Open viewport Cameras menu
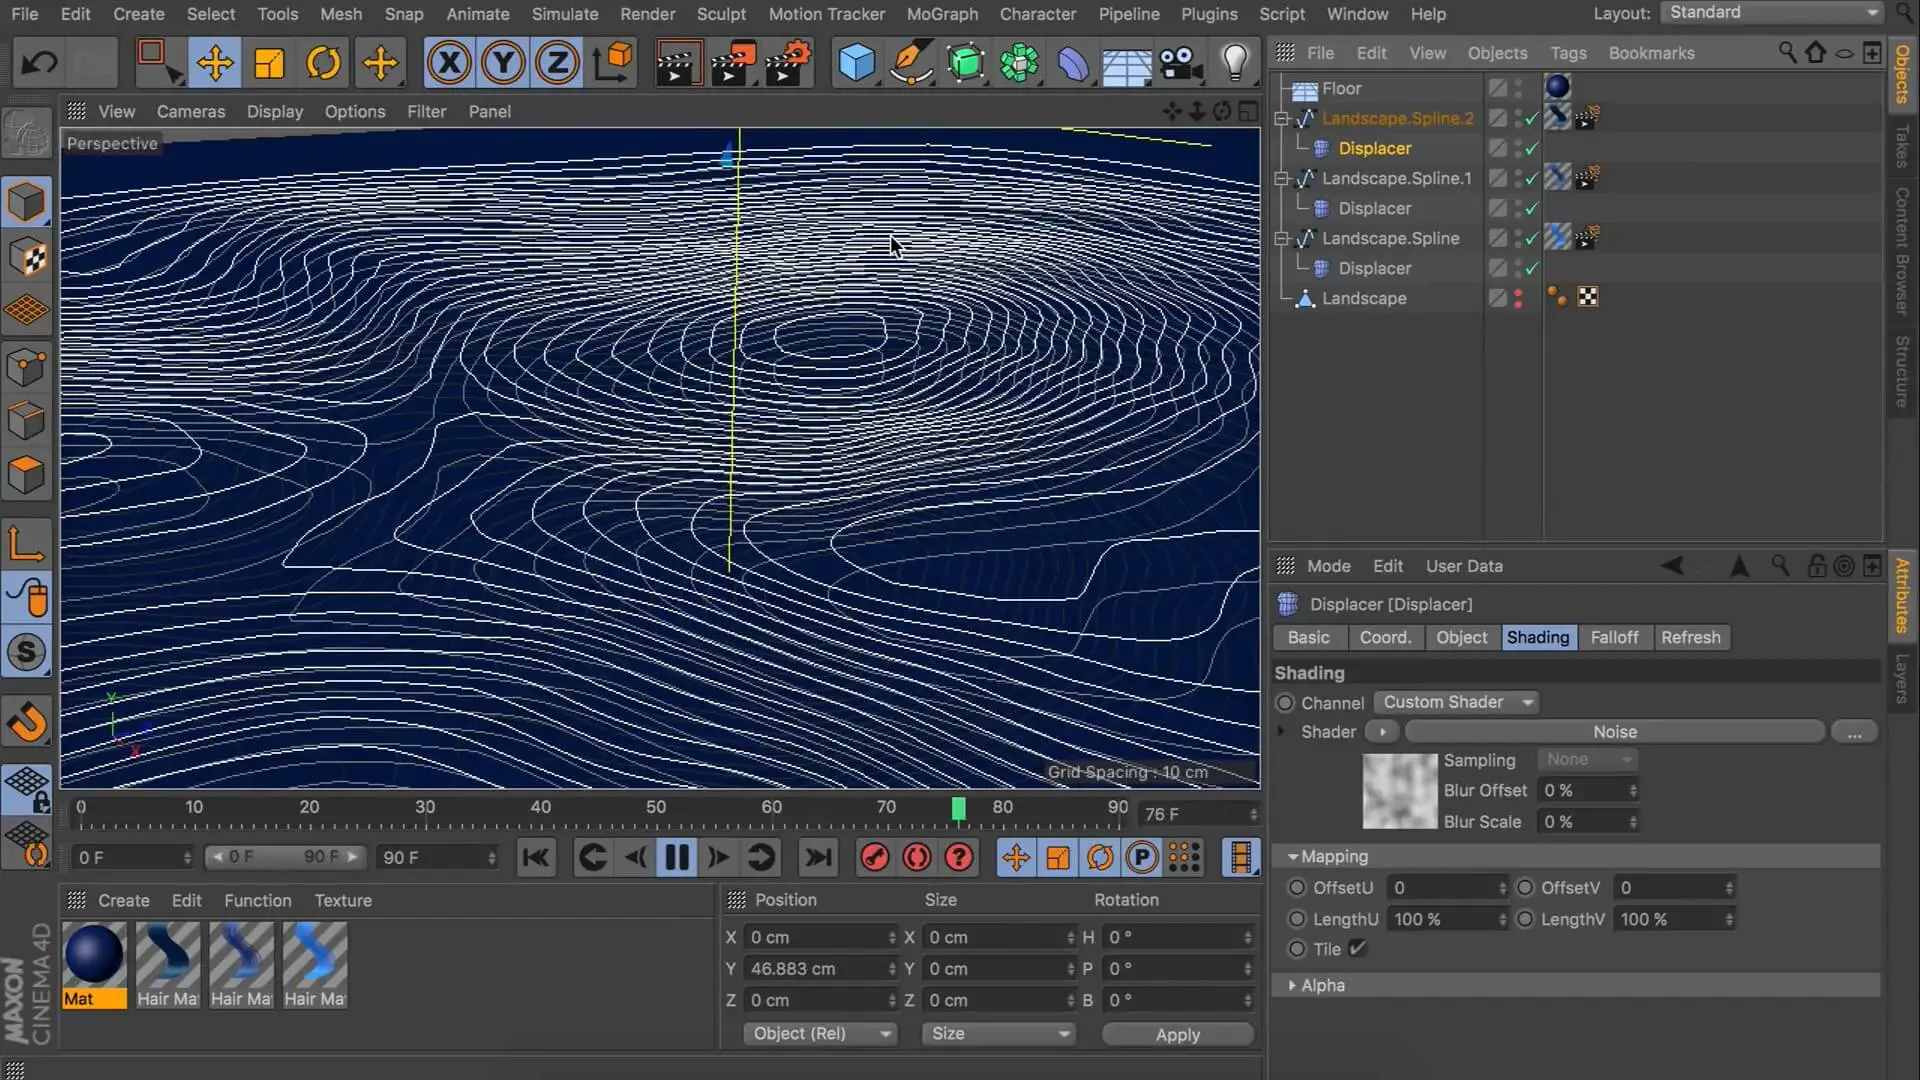The image size is (1920, 1080). [x=190, y=111]
